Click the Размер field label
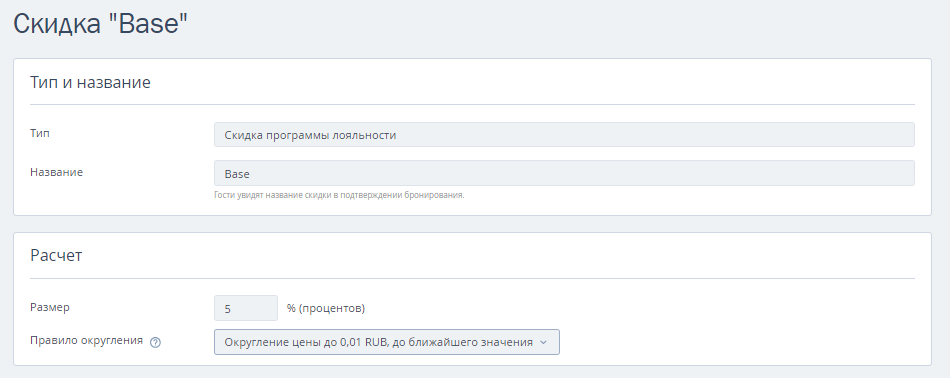The height and width of the screenshot is (378, 950). coord(50,307)
